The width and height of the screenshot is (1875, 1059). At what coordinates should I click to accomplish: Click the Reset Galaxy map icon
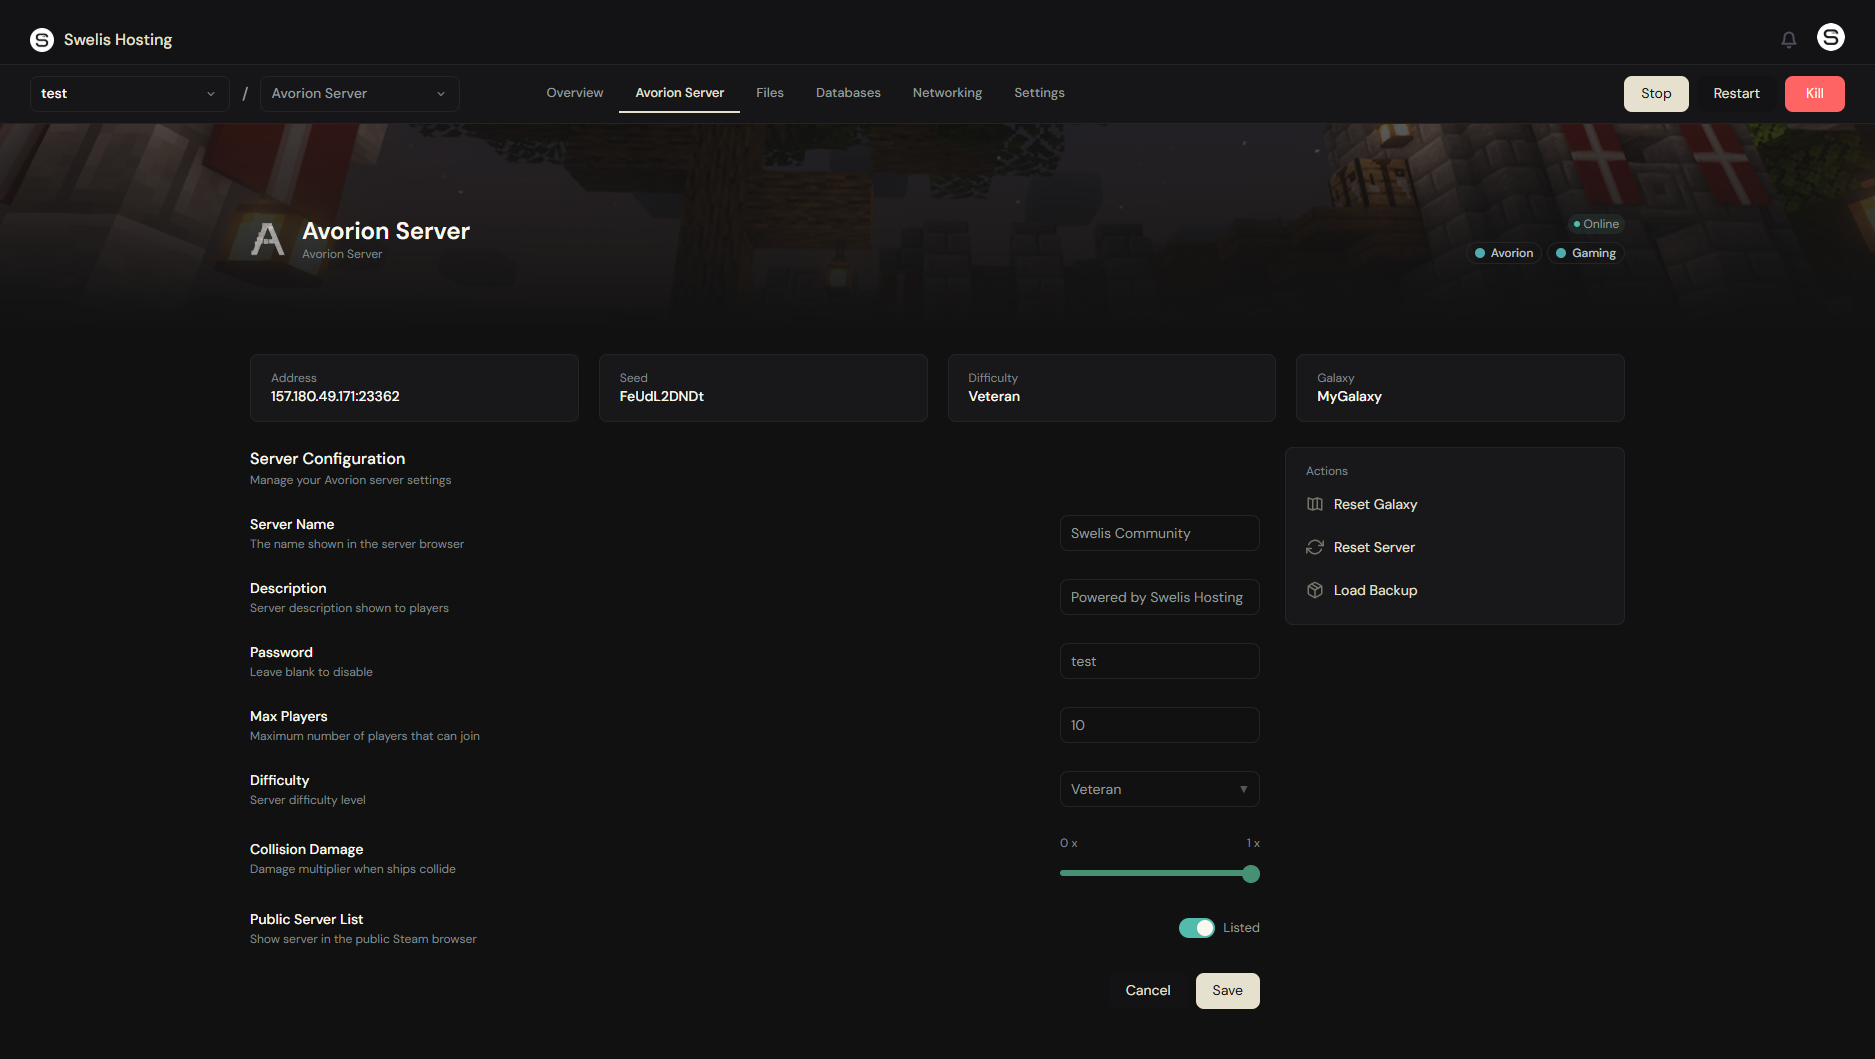[1315, 504]
